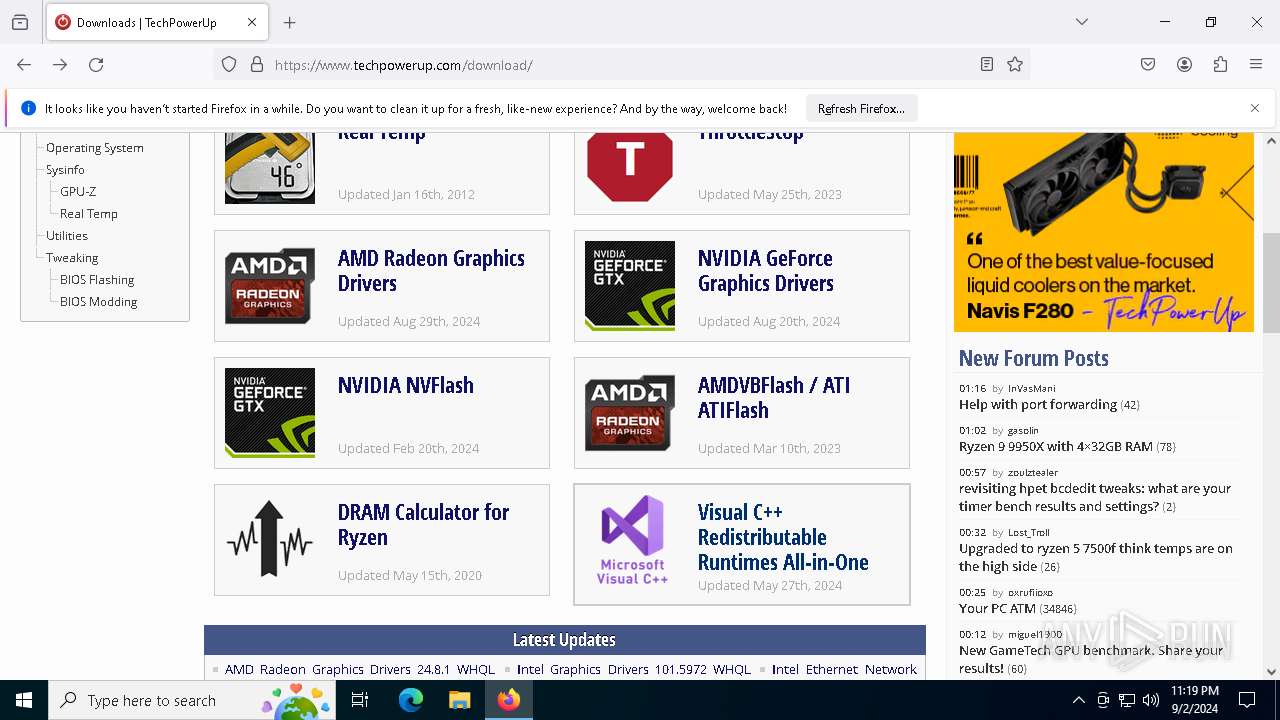
Task: Go back to the previous page
Action: 24,65
